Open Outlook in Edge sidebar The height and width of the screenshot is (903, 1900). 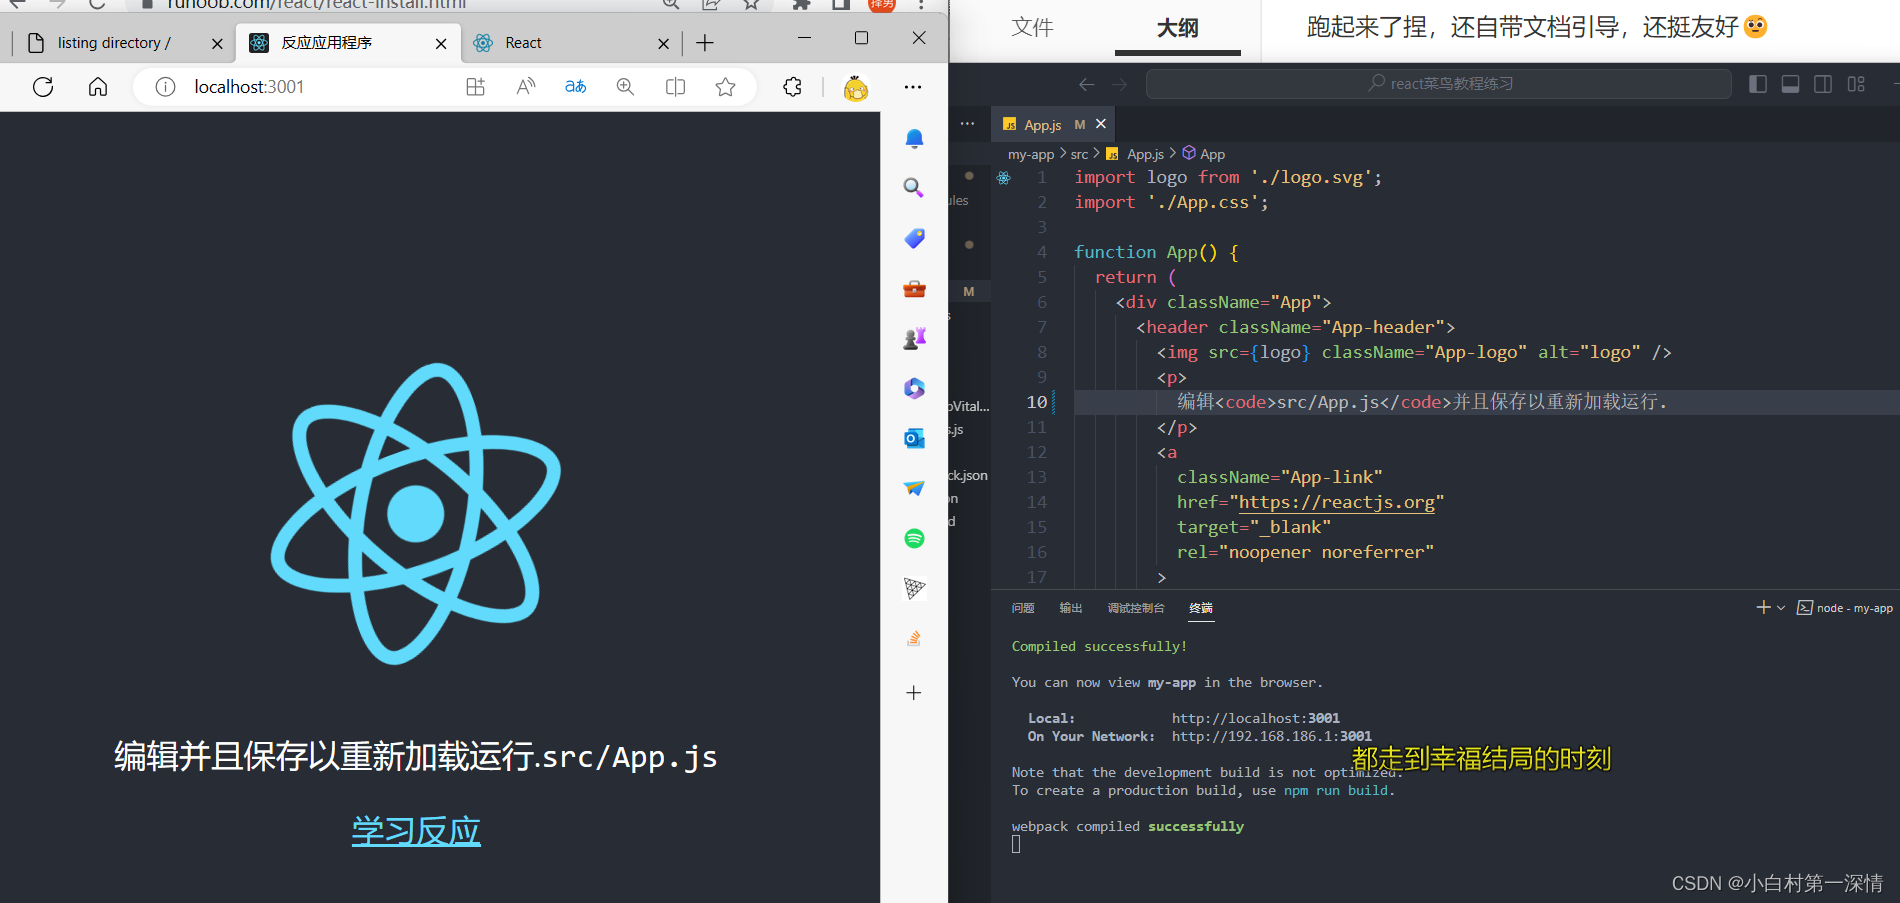coord(914,438)
